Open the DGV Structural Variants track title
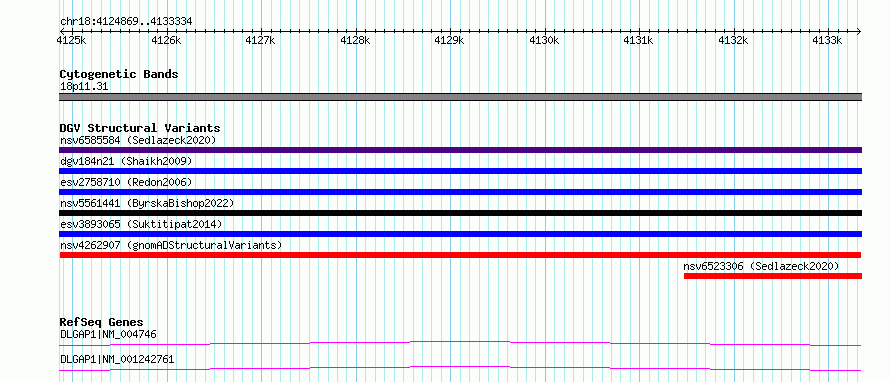This screenshot has height=382, width=890. point(140,128)
